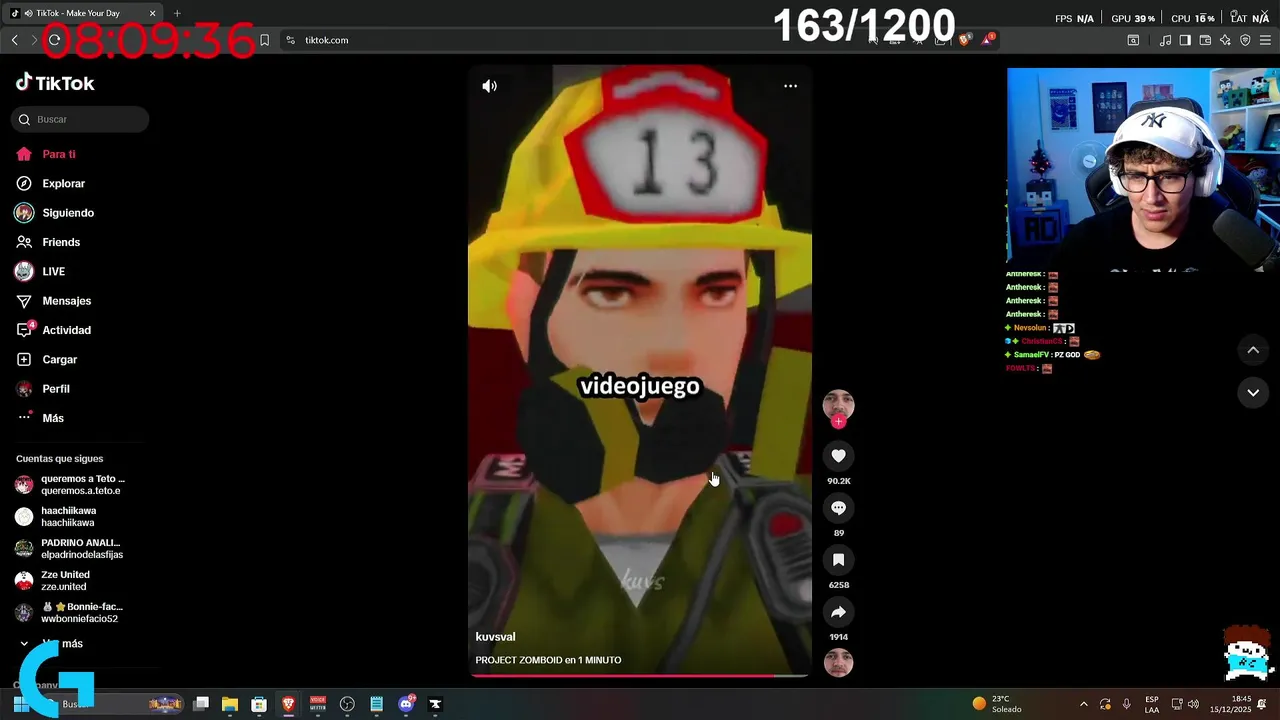Image resolution: width=1280 pixels, height=720 pixels.
Task: Save the video with the bookmark icon
Action: (x=838, y=560)
